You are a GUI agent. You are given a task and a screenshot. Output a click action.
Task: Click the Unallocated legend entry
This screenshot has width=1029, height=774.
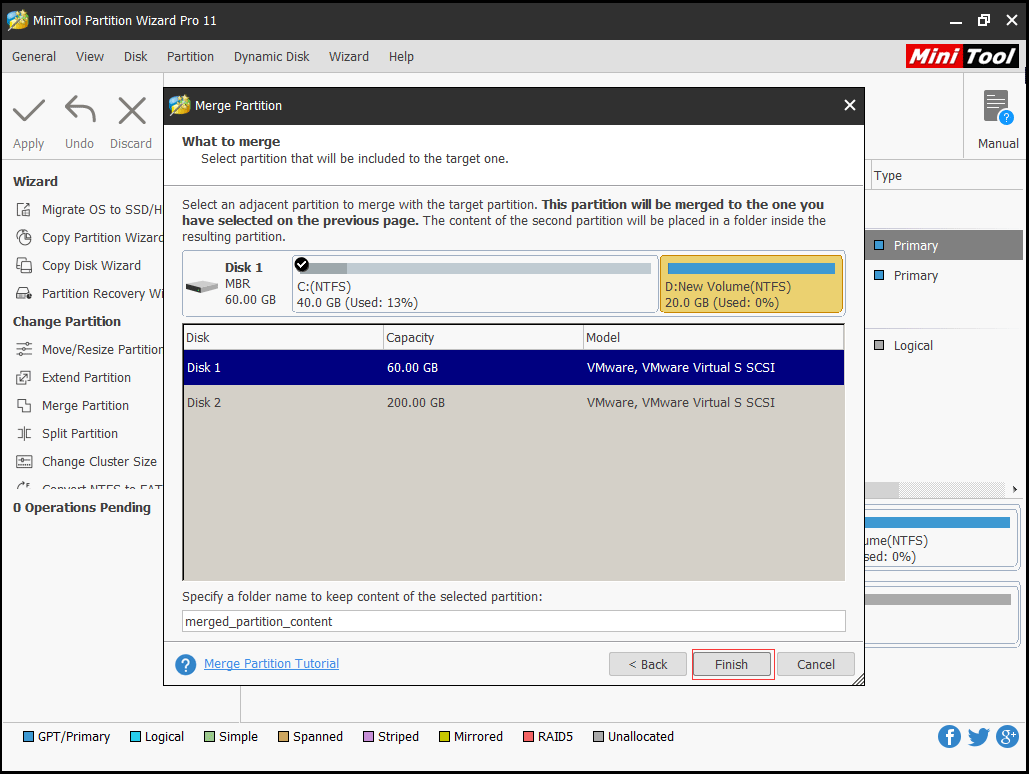[x=633, y=737]
